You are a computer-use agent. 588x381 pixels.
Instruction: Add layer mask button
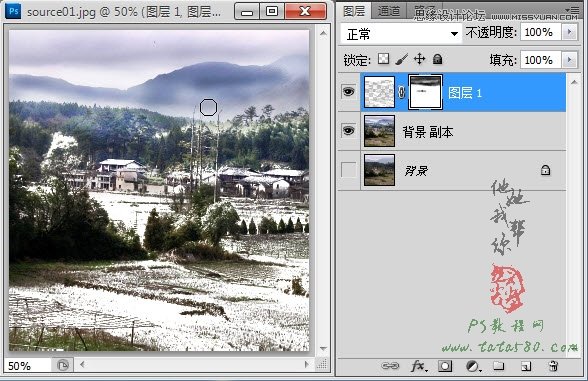click(445, 366)
